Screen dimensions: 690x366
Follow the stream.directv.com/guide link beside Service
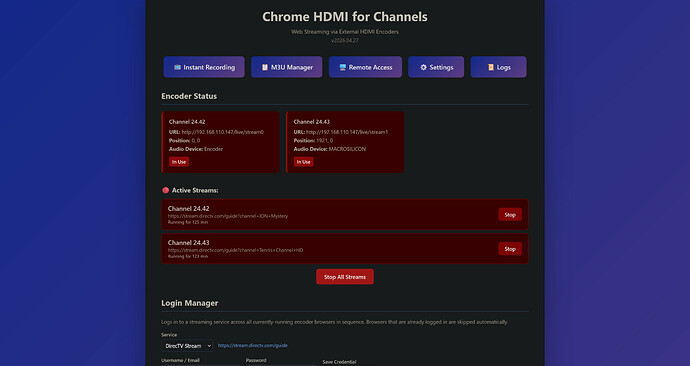coord(253,345)
